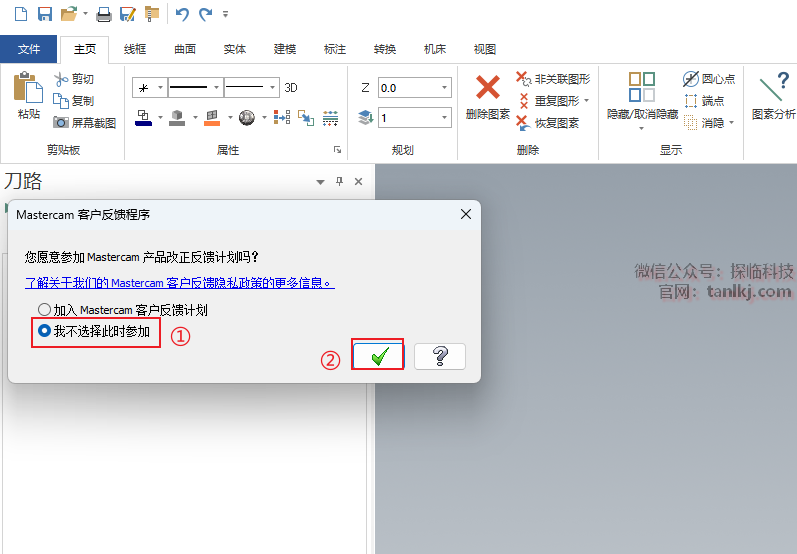This screenshot has width=797, height=554.
Task: Switch to the 建模 tab
Action: (285, 49)
